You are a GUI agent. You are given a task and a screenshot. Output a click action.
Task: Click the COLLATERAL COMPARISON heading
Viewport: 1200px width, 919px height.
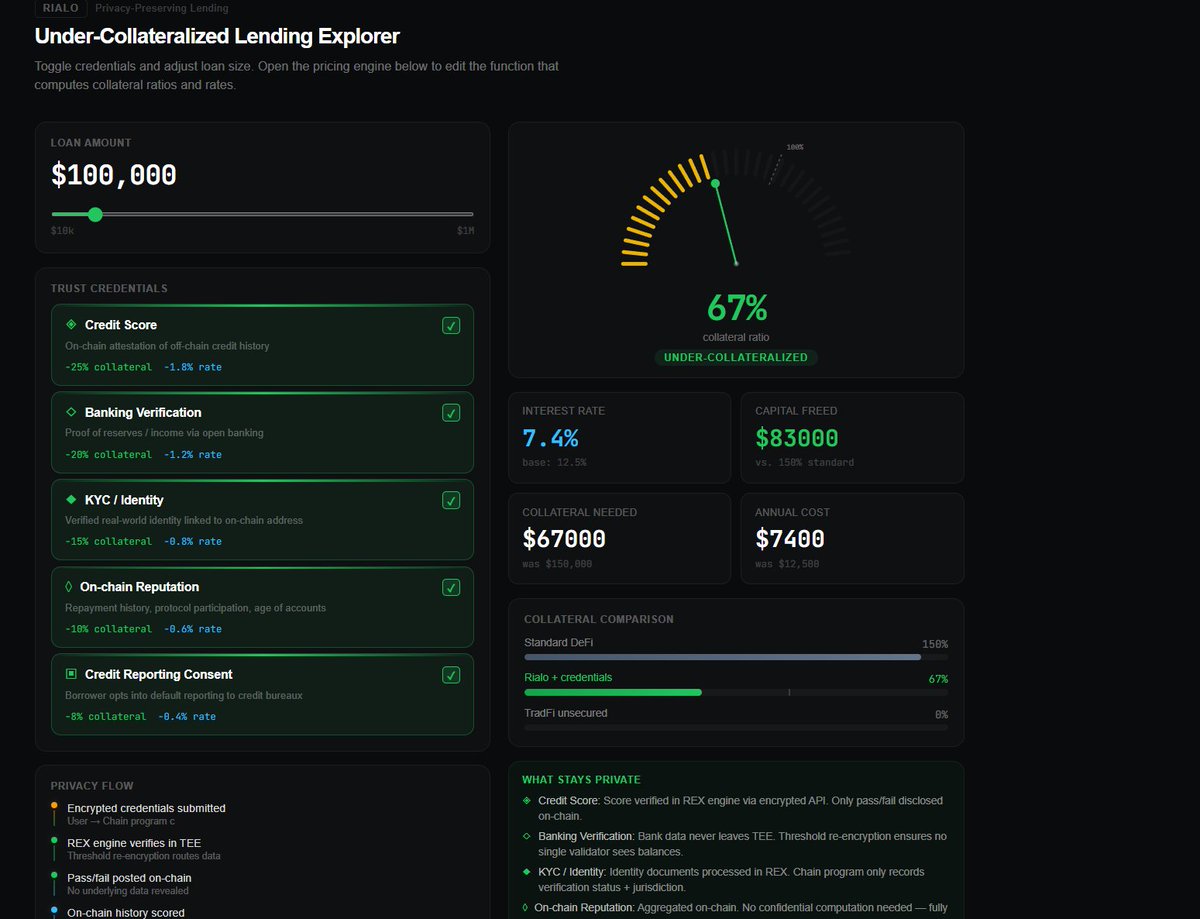tap(599, 619)
